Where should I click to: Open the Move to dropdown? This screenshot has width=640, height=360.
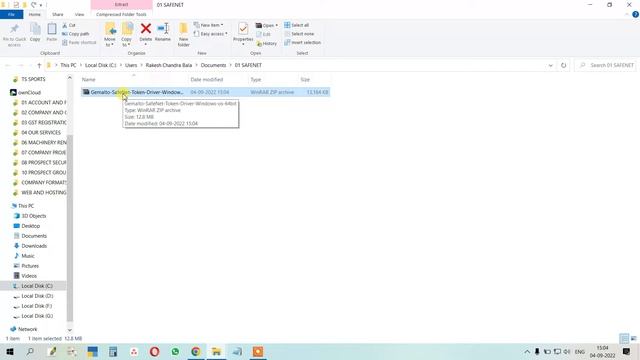110,35
